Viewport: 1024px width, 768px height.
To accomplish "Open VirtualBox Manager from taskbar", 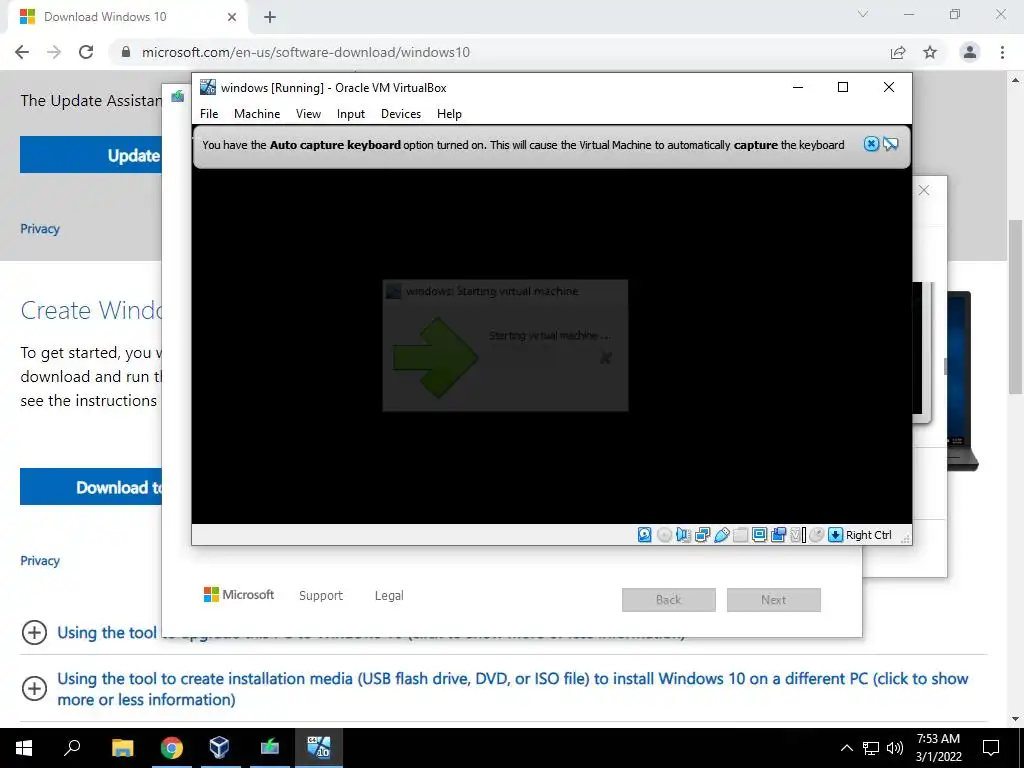I will pyautogui.click(x=219, y=748).
